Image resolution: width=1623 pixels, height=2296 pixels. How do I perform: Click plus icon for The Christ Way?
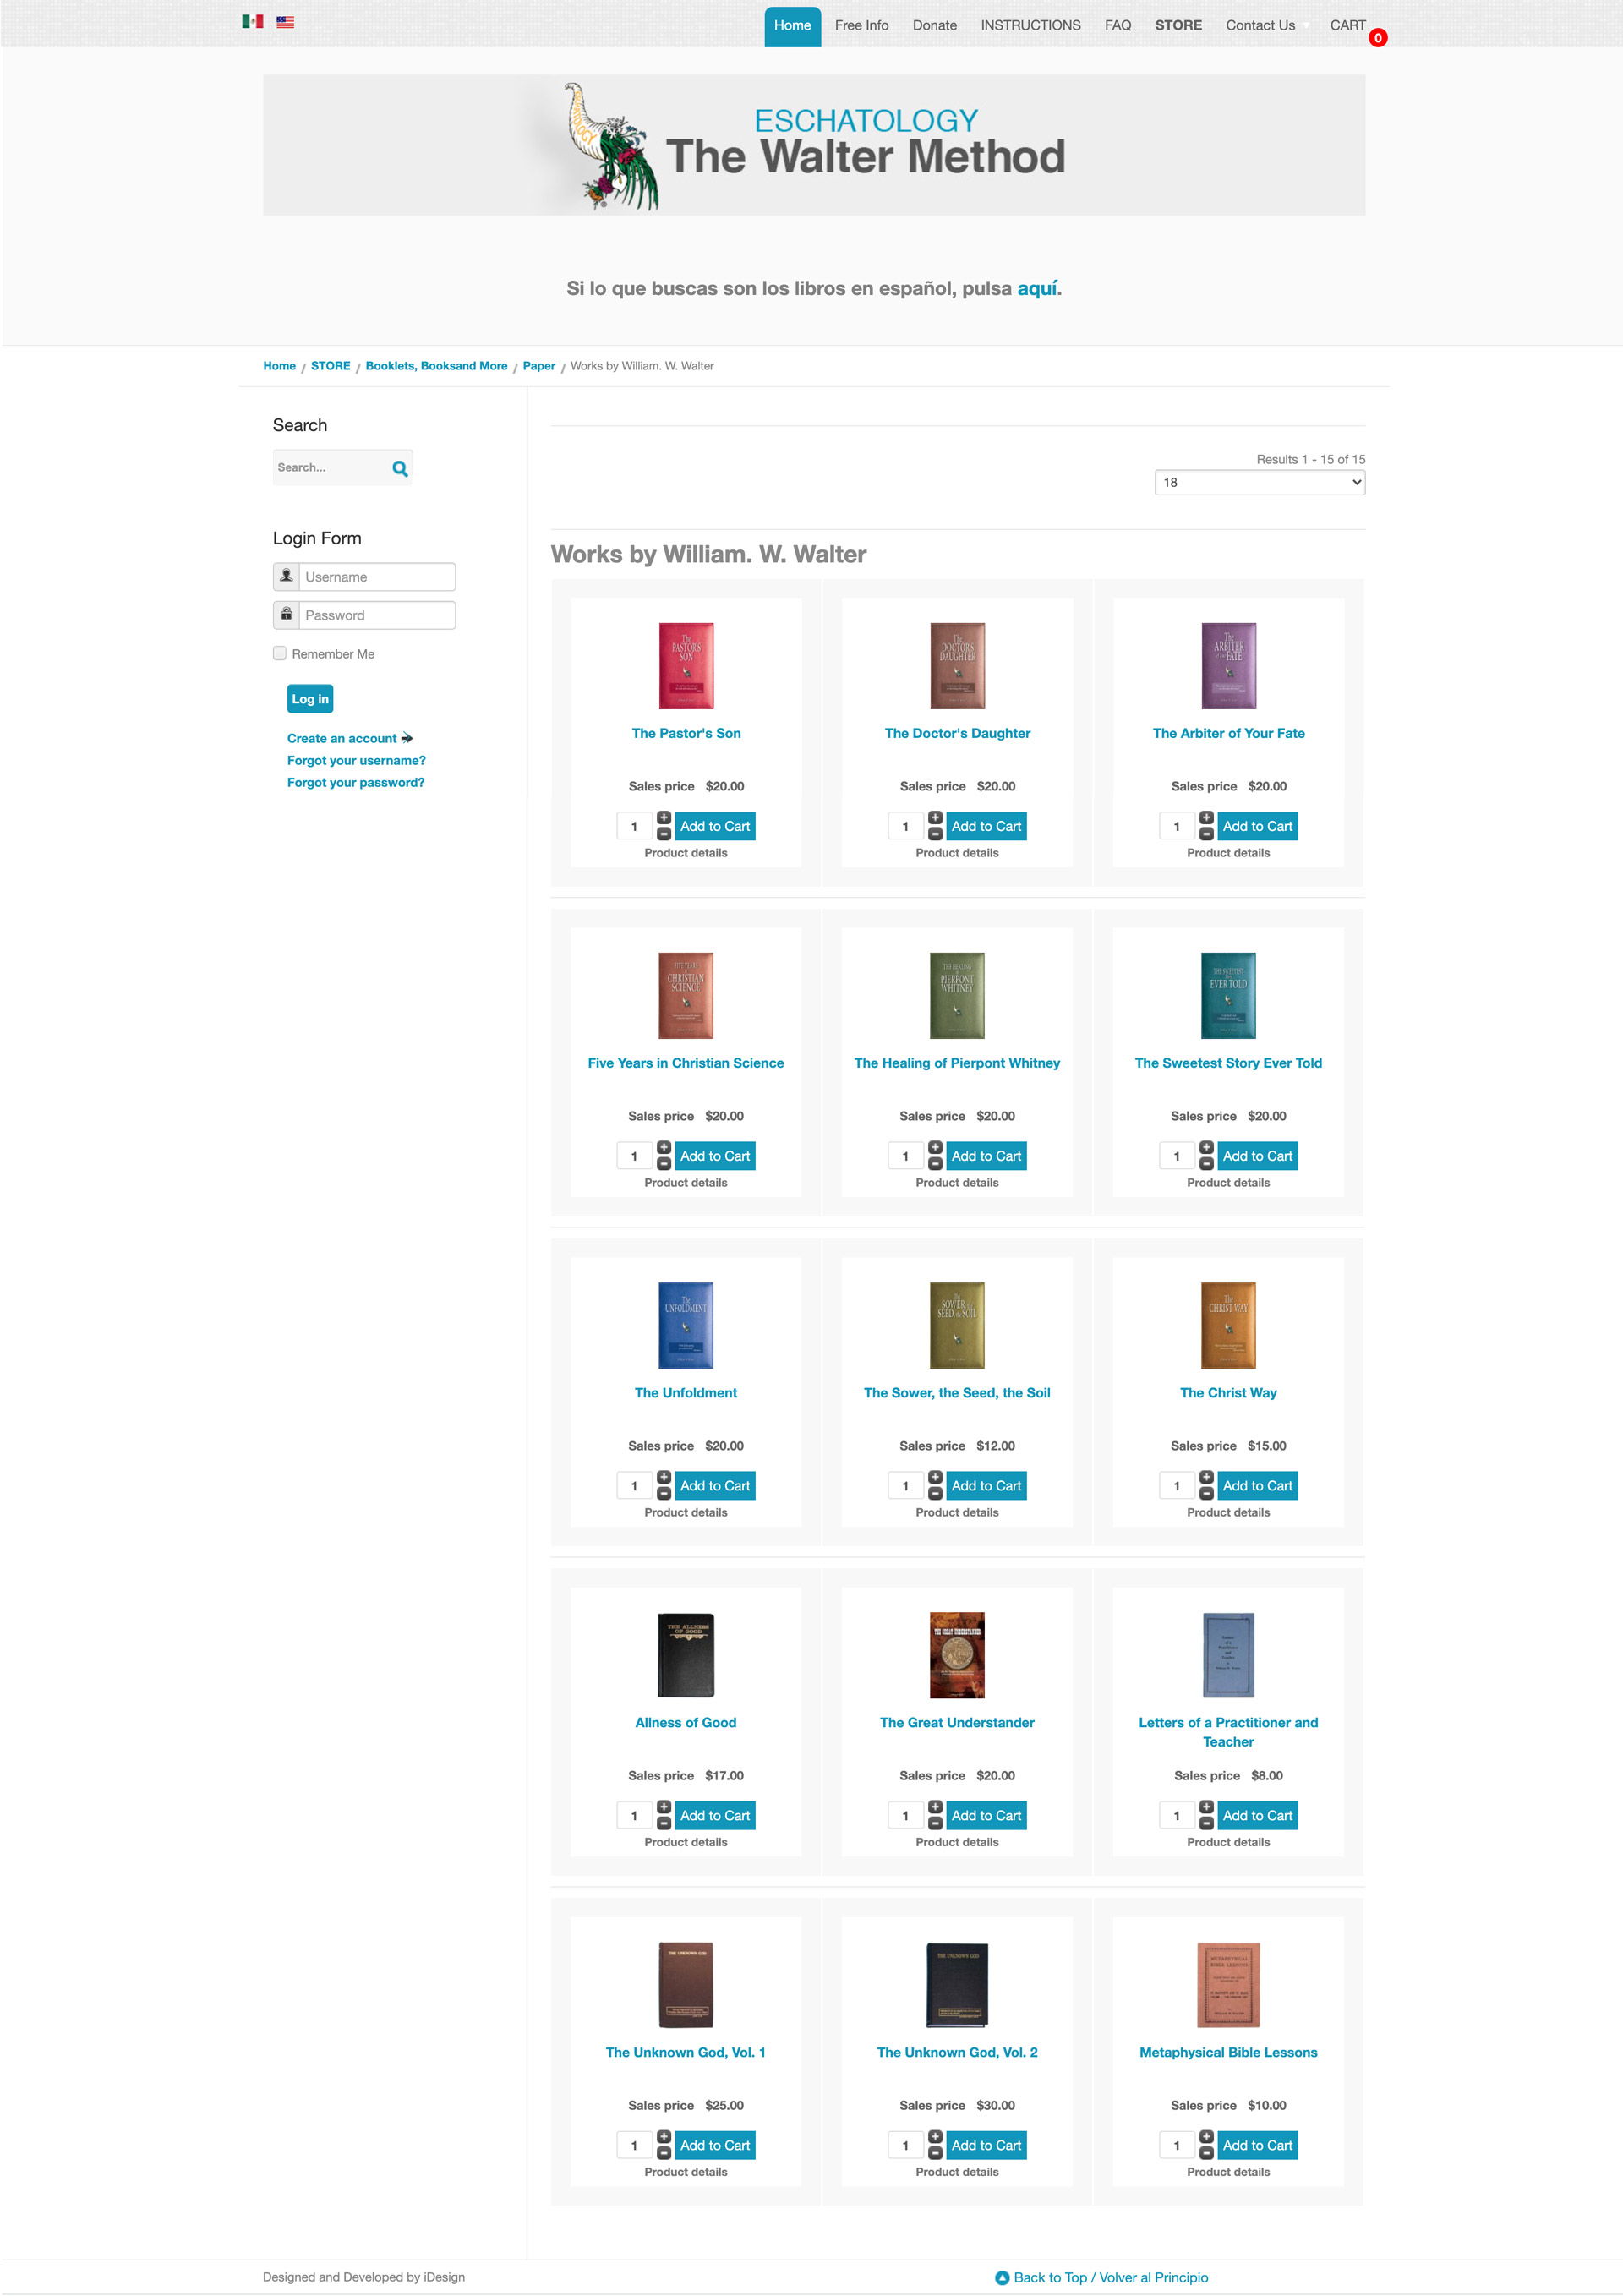click(x=1206, y=1477)
